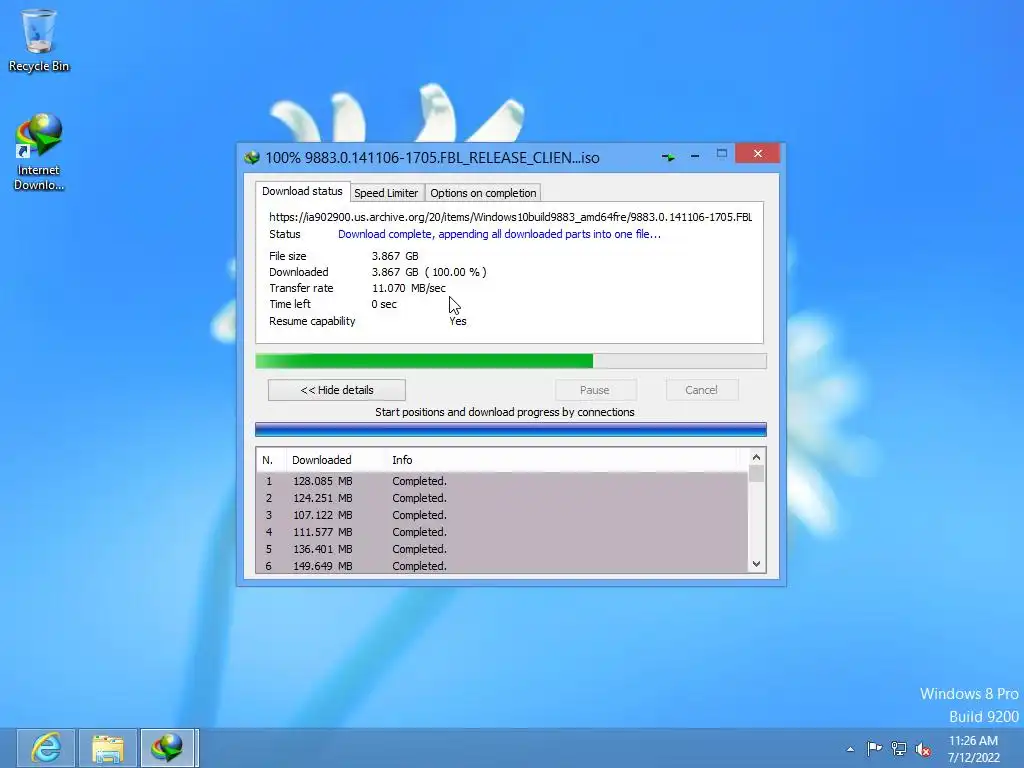1024x768 pixels.
Task: Click the Info column header
Action: pyautogui.click(x=564, y=460)
